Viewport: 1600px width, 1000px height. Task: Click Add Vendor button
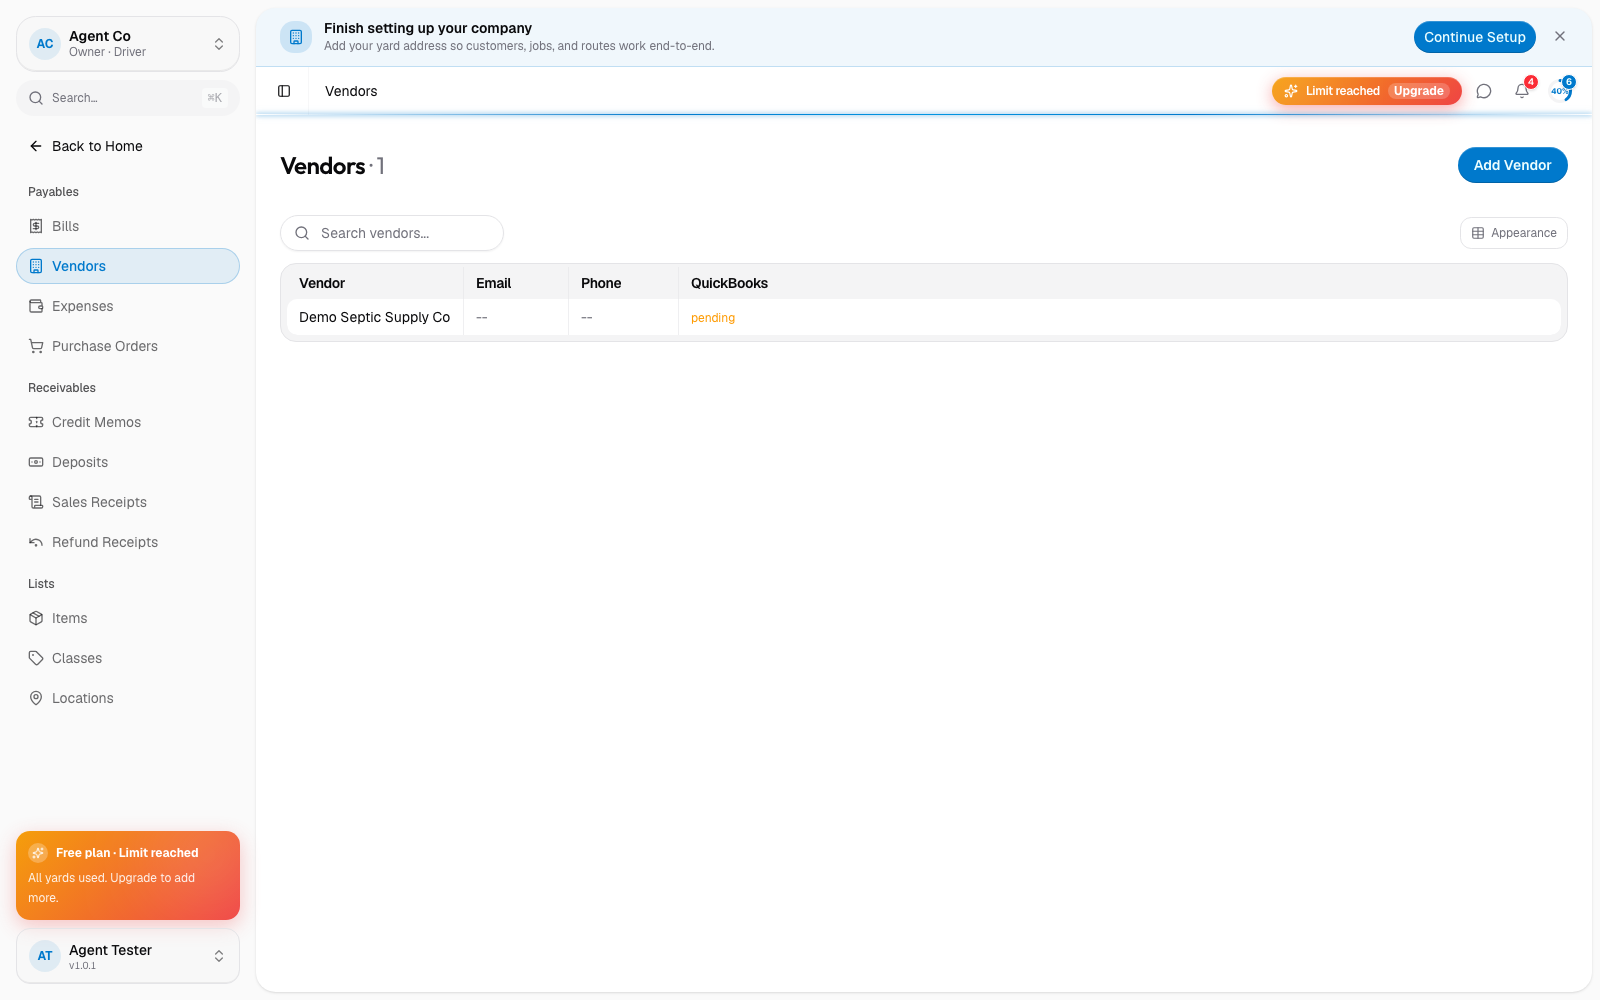tap(1512, 165)
